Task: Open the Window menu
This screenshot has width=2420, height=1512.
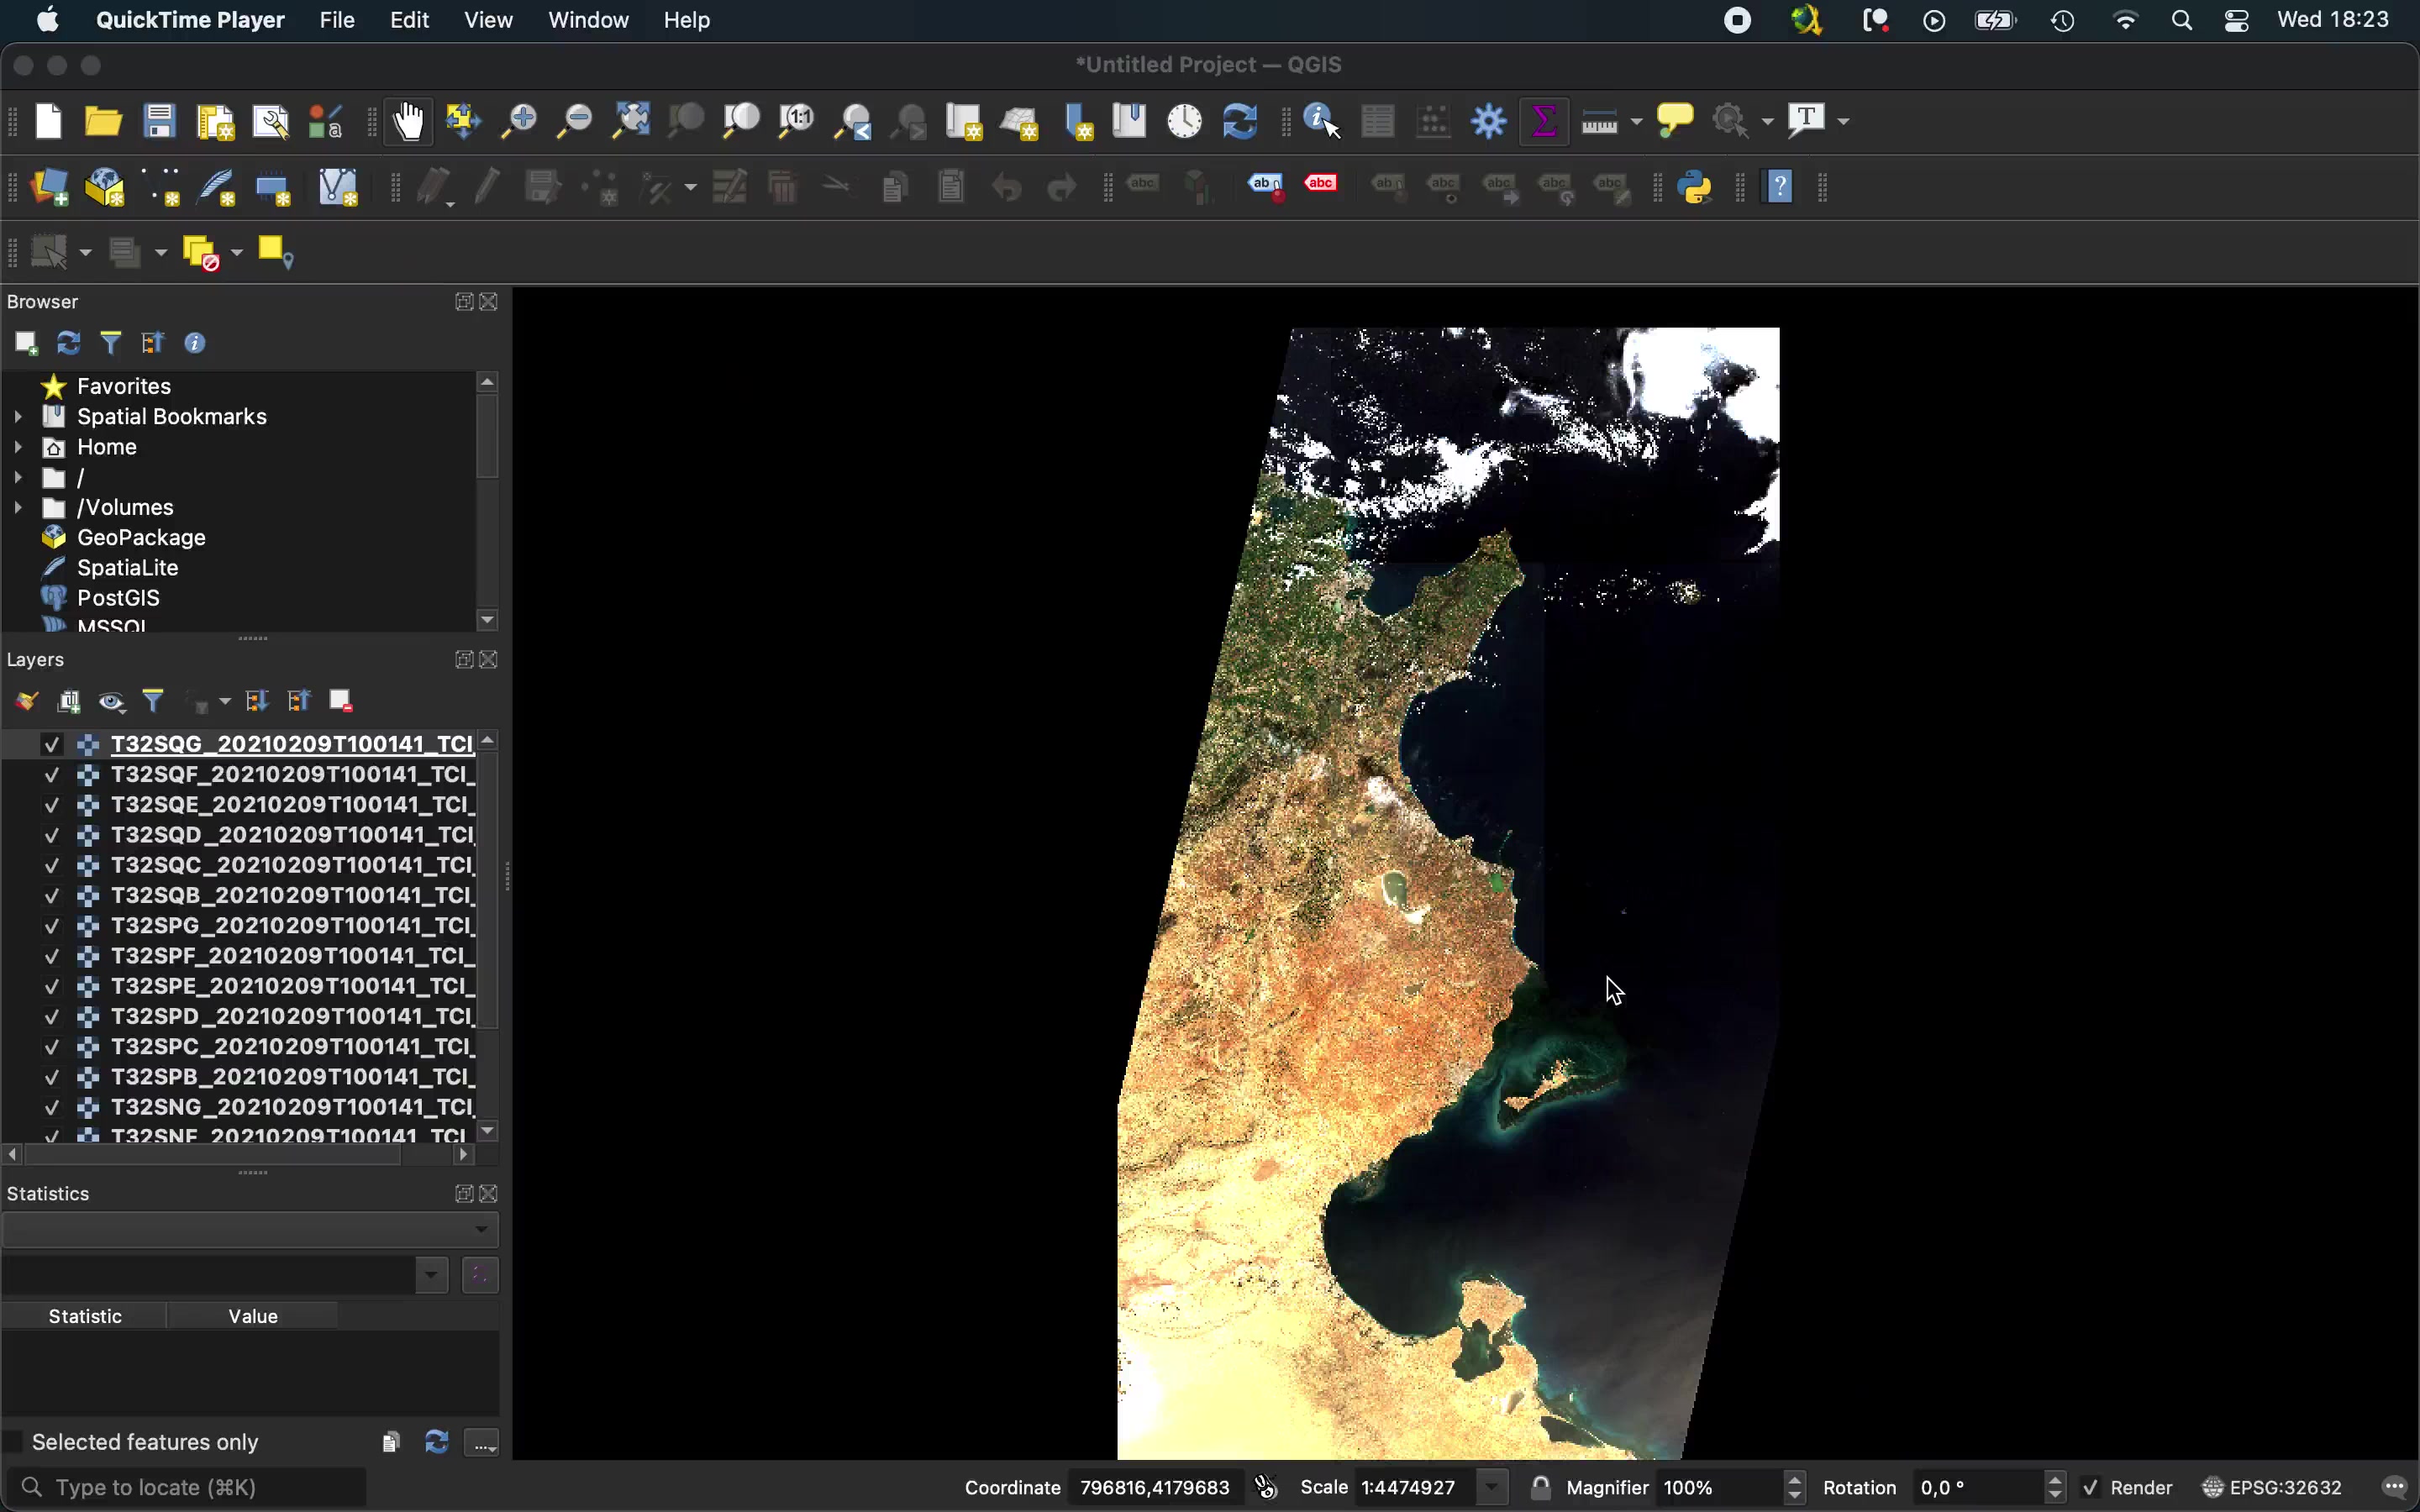Action: [x=588, y=20]
